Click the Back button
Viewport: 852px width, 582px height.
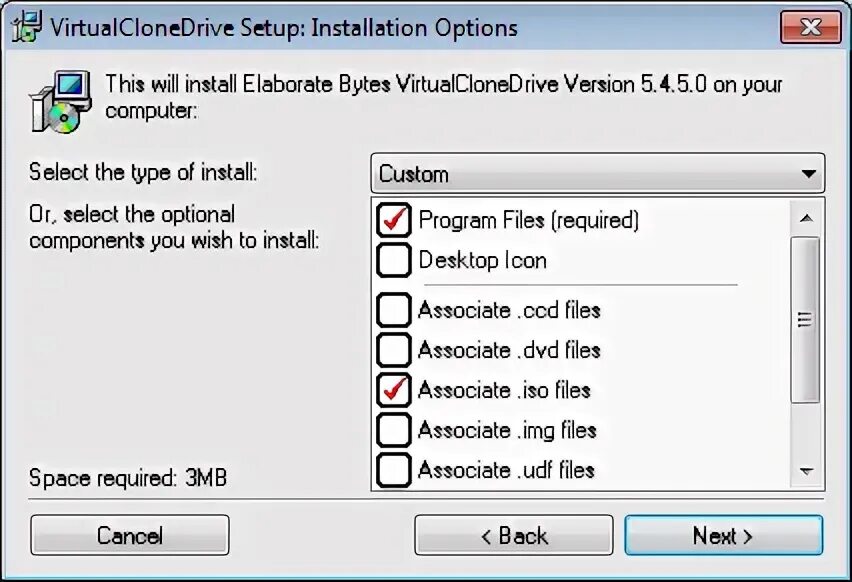(514, 536)
